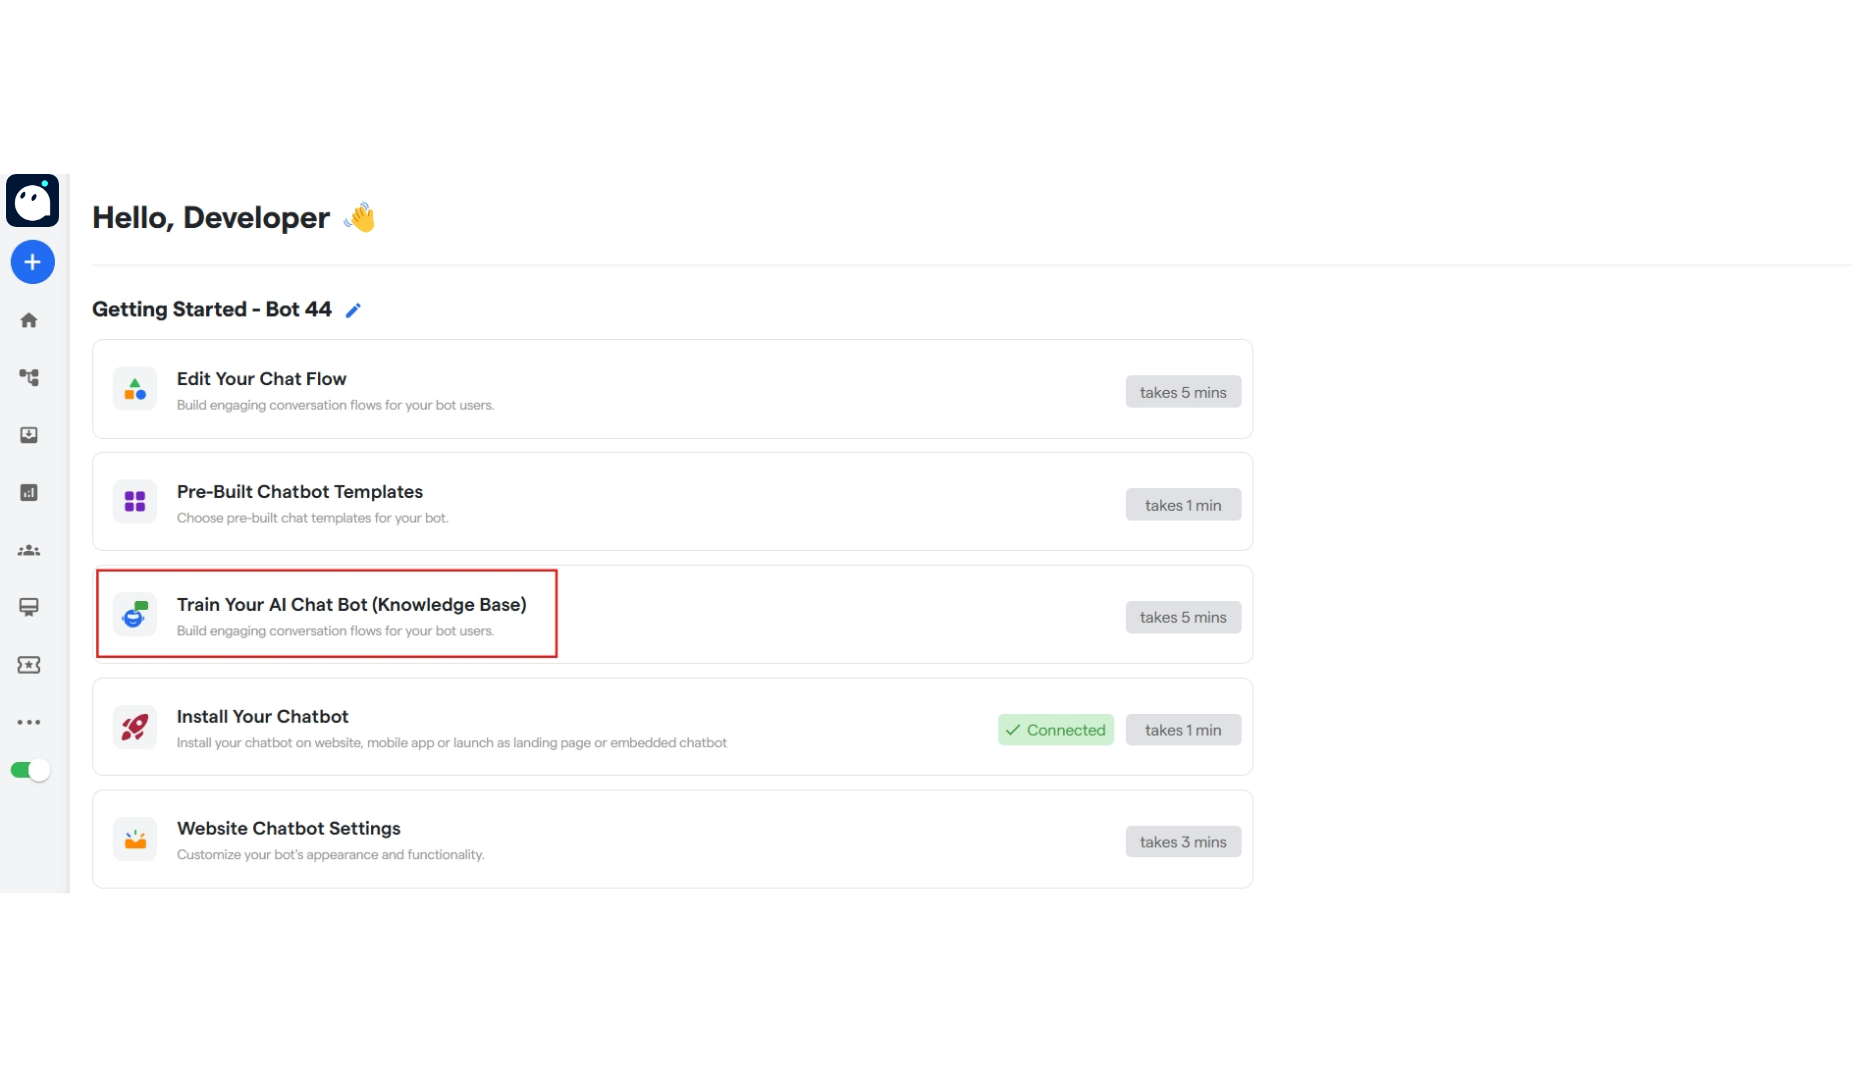The width and height of the screenshot is (1866, 1080).
Task: Select the chat flow builder icon
Action: [x=29, y=377]
